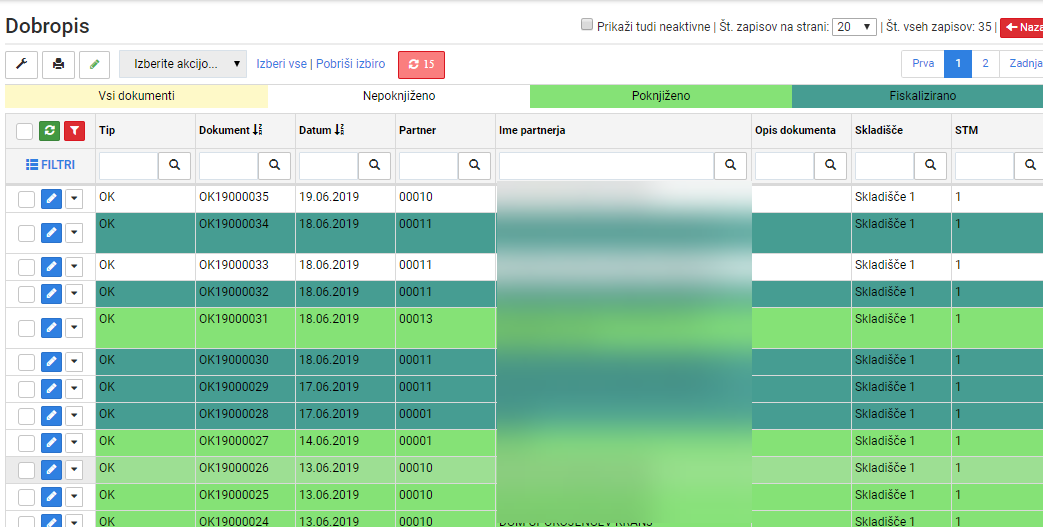This screenshot has width=1043, height=527.
Task: Click search icon in Tip filter
Action: [x=174, y=165]
